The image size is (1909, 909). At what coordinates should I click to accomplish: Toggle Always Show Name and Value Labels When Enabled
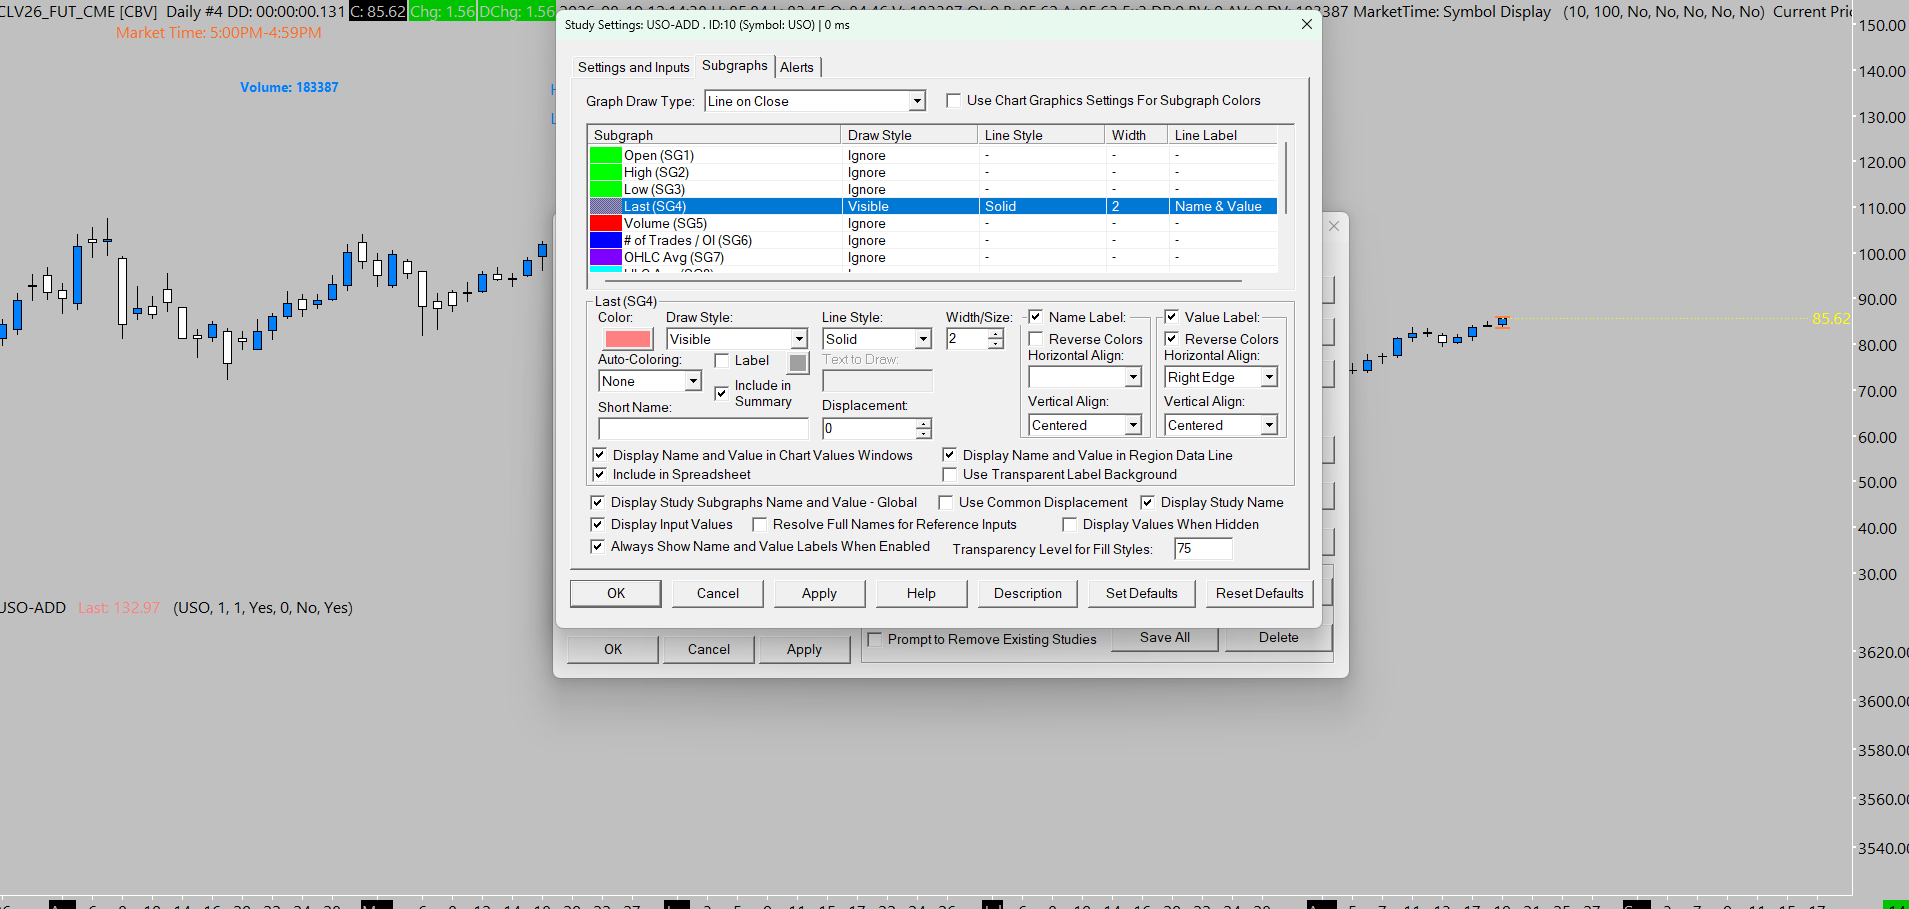598,546
